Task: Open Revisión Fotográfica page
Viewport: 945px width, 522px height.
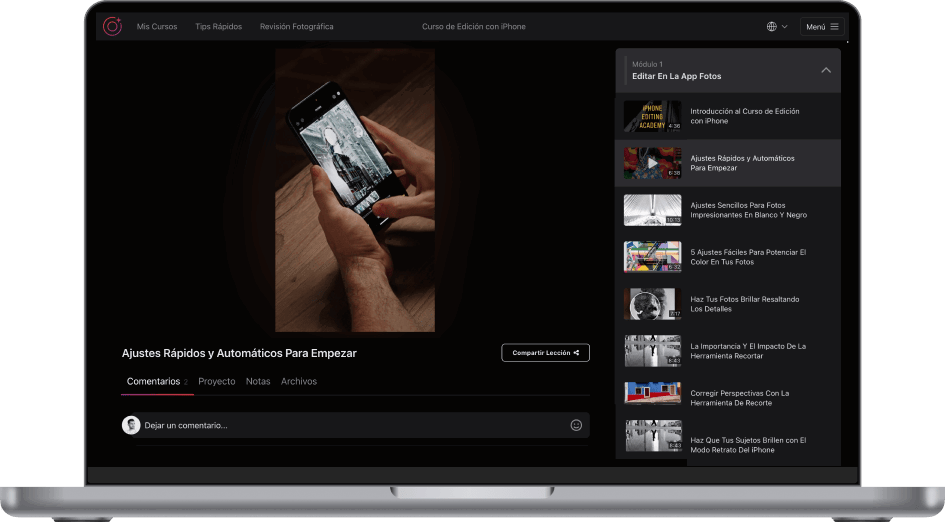Action: point(297,27)
